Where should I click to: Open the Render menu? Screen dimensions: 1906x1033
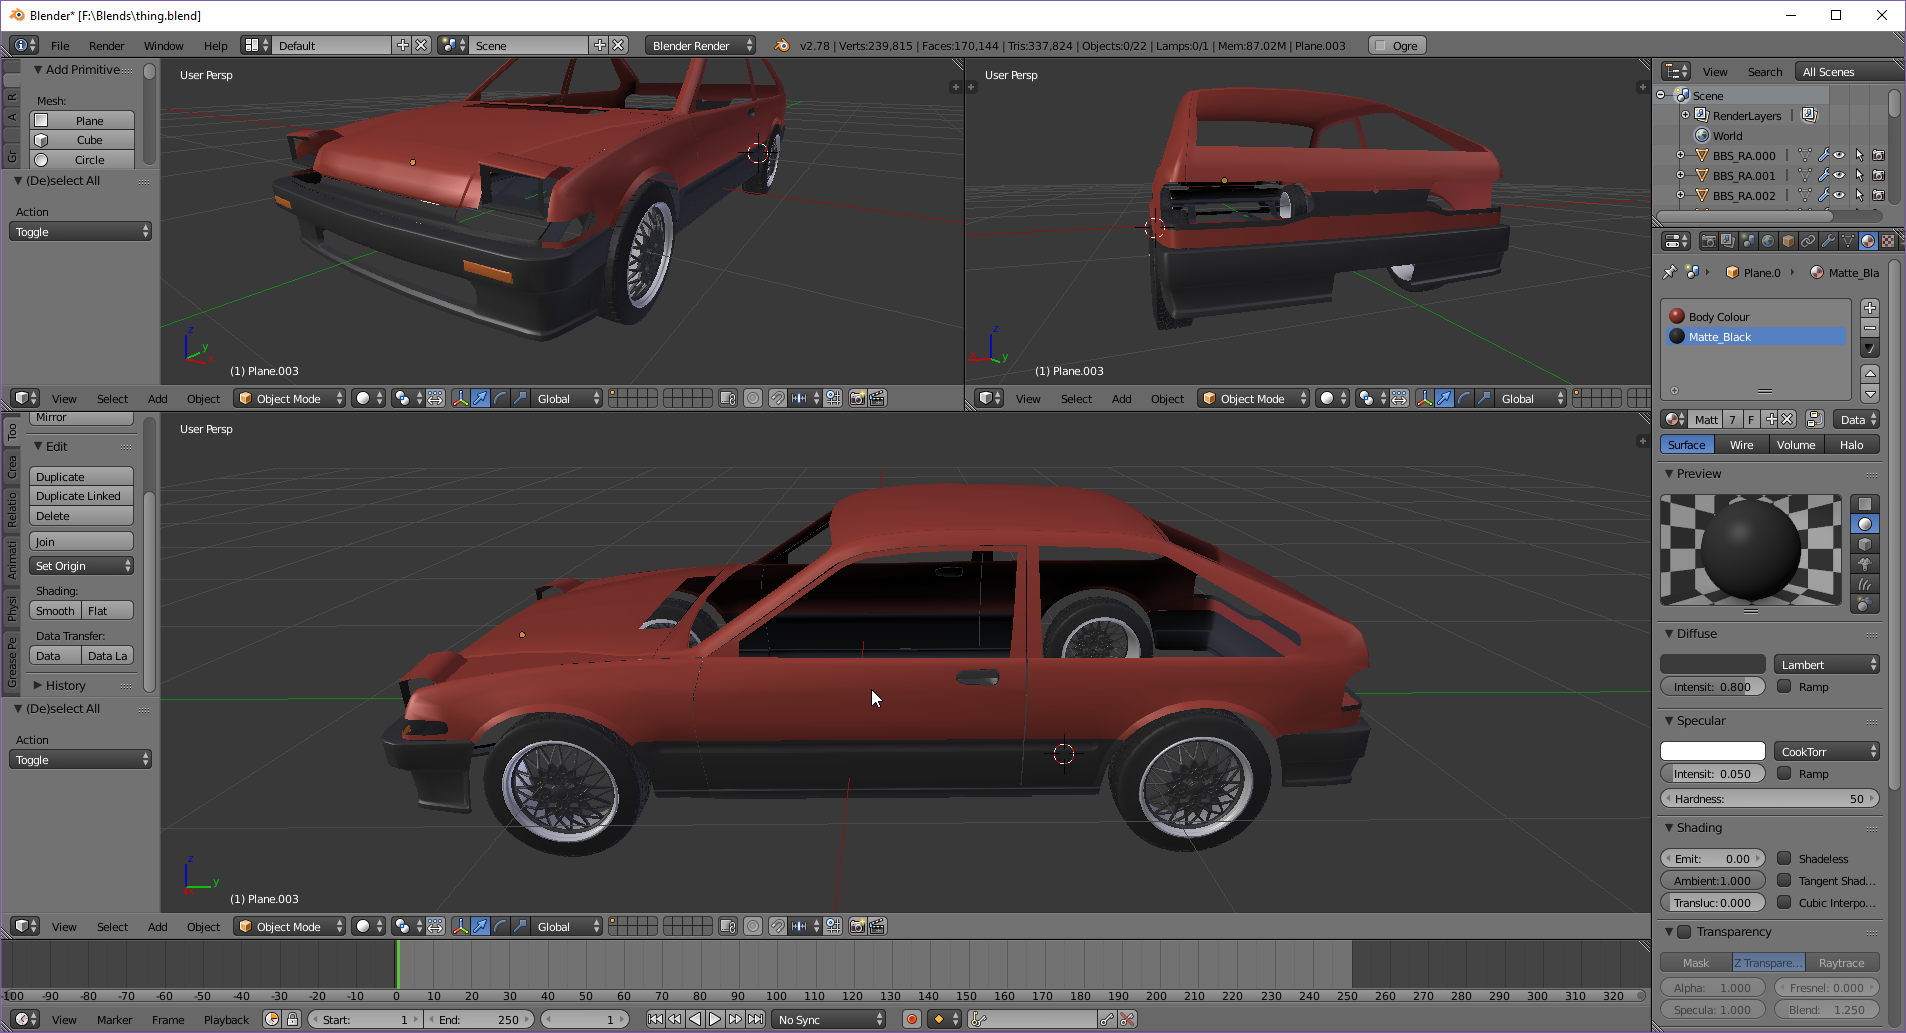click(106, 46)
